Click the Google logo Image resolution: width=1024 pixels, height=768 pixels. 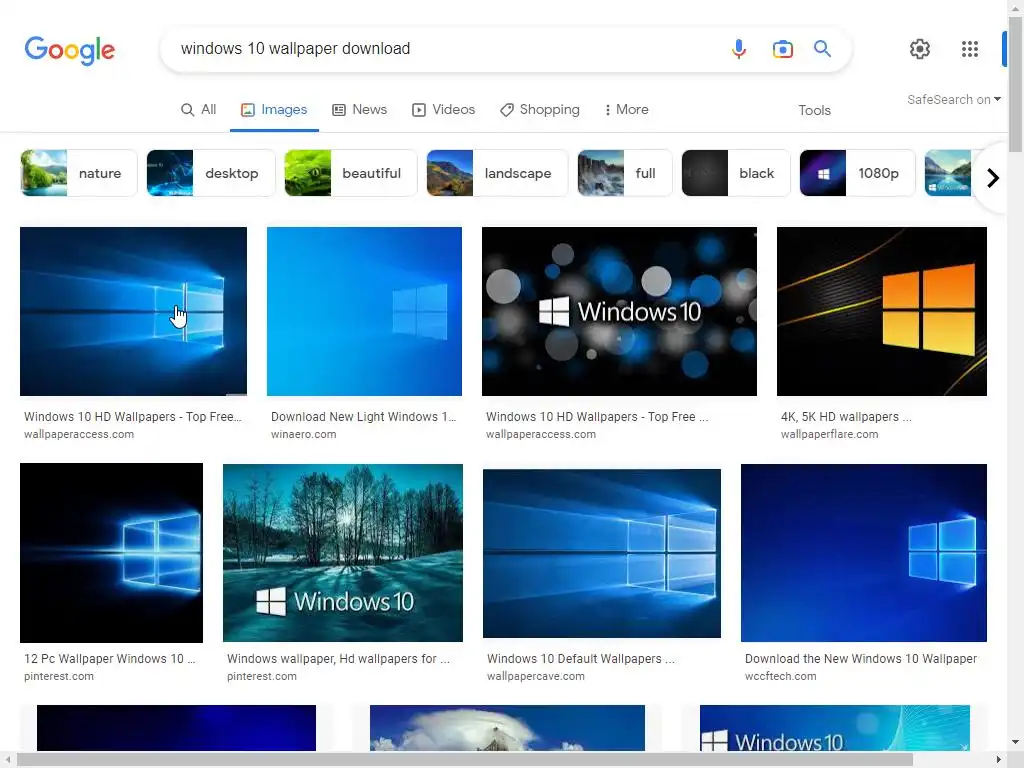70,50
